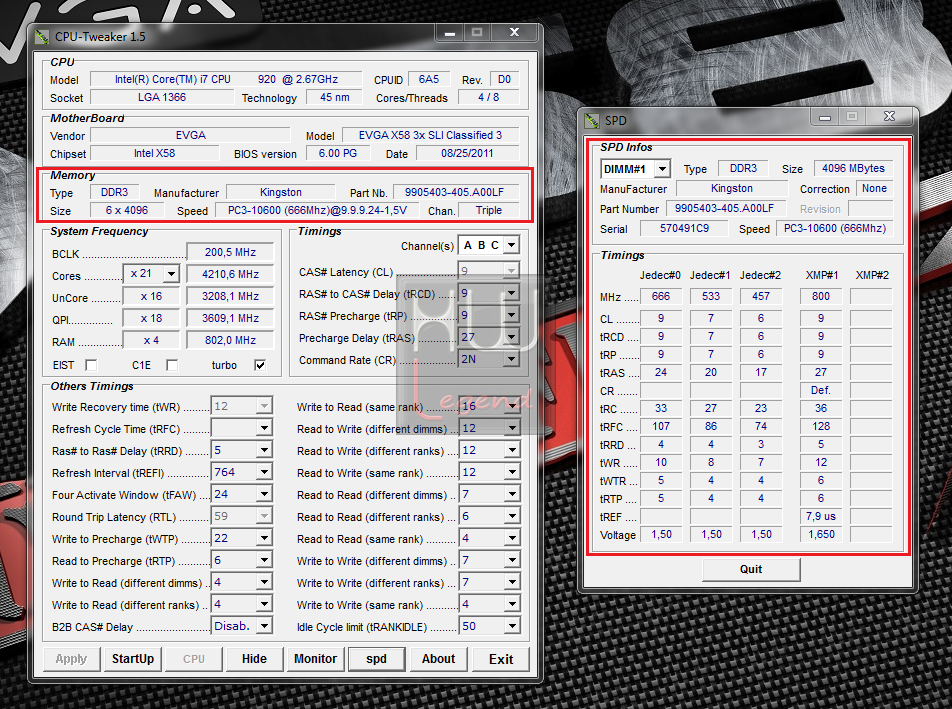Click the Socket value LGA 1366
This screenshot has width=952, height=709.
[x=162, y=97]
